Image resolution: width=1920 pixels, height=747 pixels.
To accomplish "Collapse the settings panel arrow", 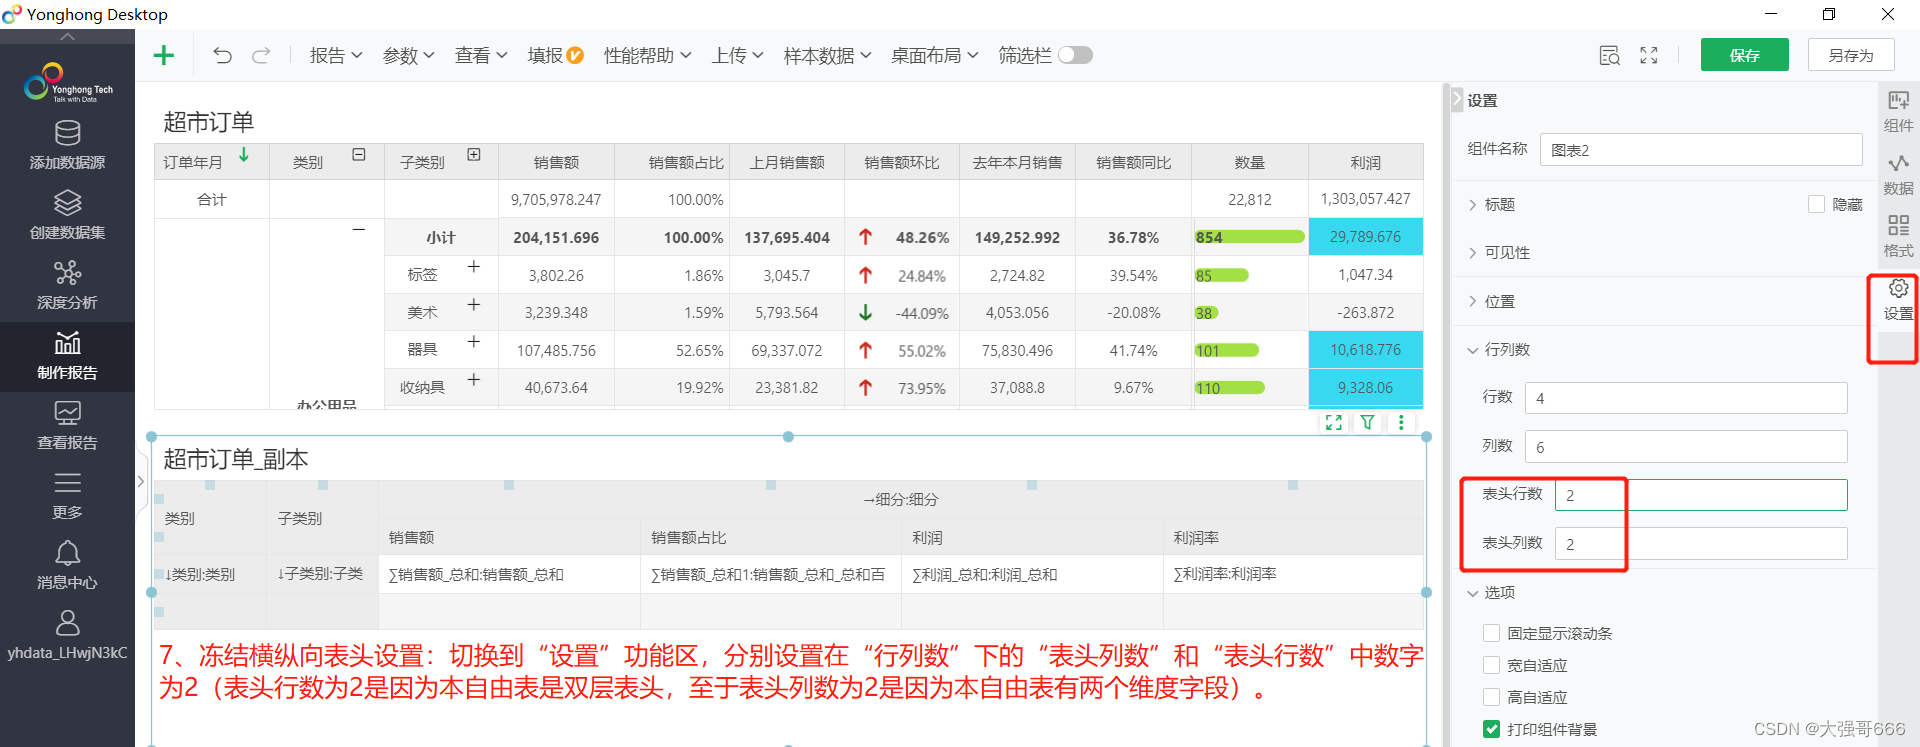I will 1457,99.
